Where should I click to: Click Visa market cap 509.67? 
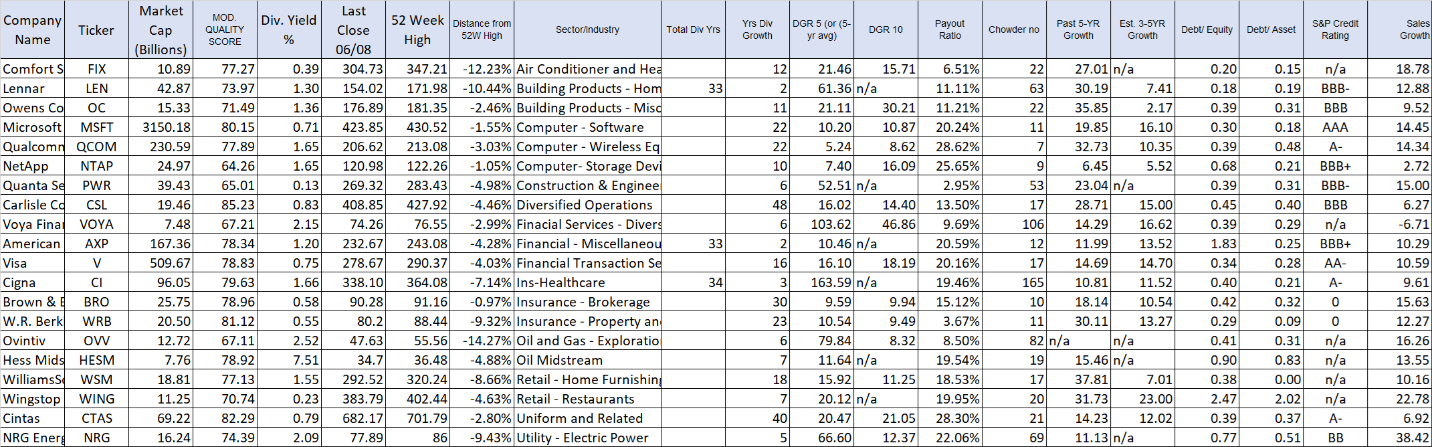[161, 263]
